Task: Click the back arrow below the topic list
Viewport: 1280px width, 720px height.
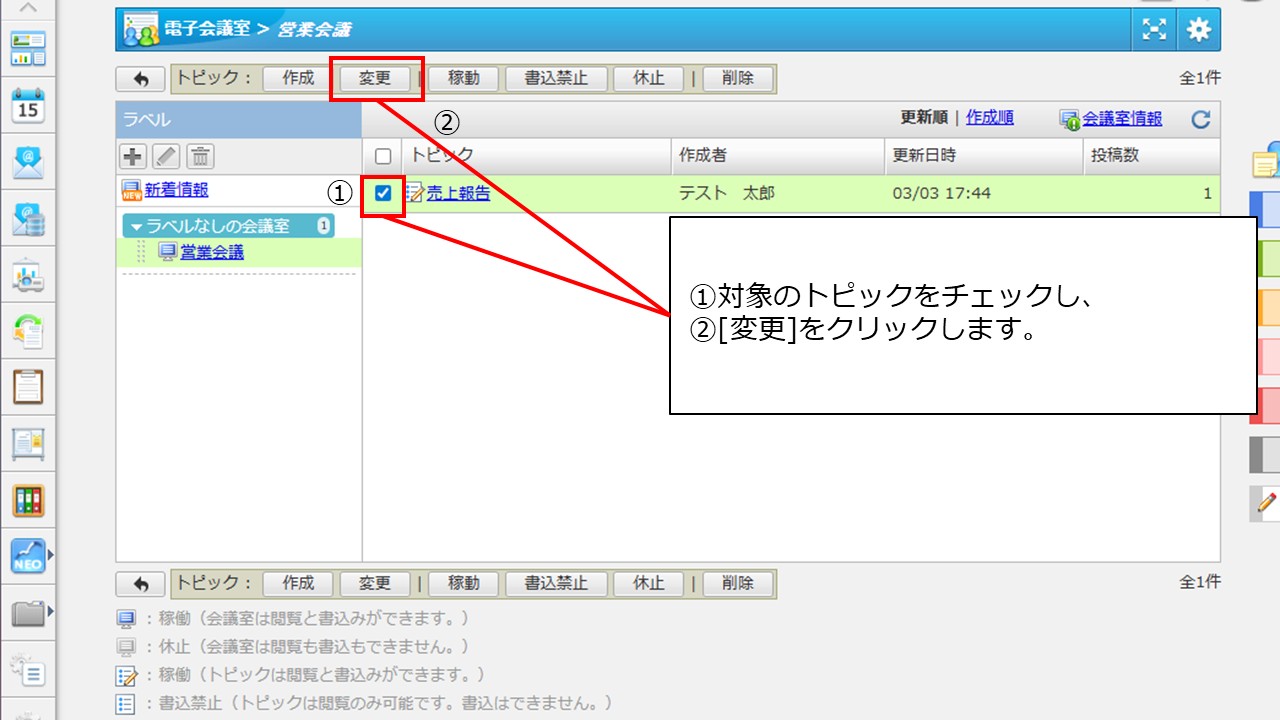Action: (x=141, y=584)
